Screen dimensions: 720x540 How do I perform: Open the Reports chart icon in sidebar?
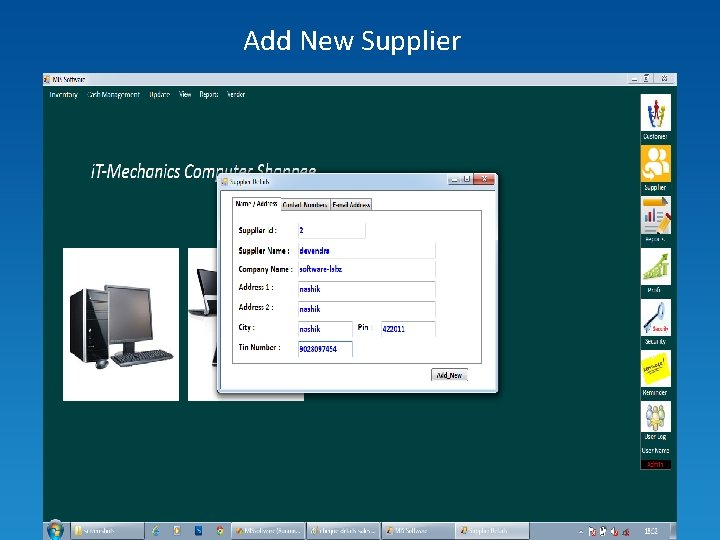pos(655,215)
